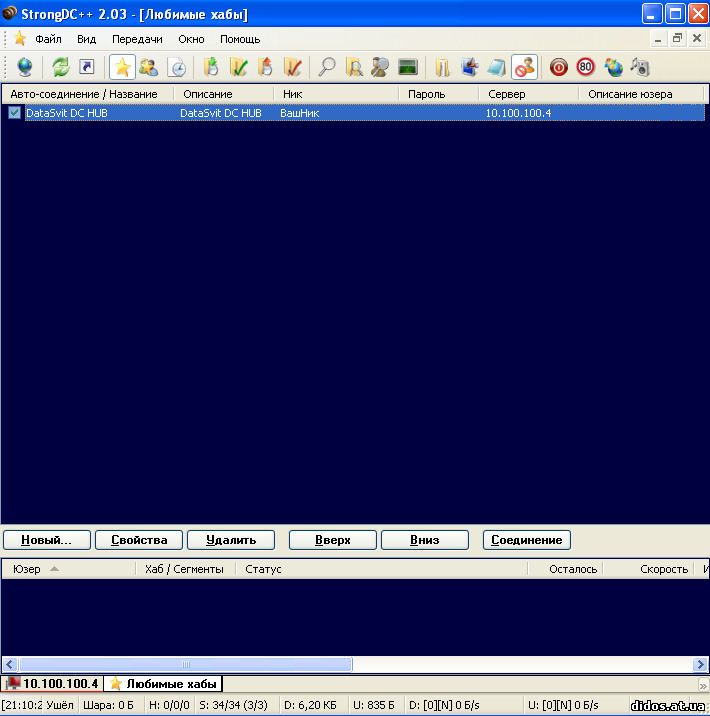This screenshot has height=716, width=710.
Task: Click the green Reconnect arrows icon
Action: (60, 67)
